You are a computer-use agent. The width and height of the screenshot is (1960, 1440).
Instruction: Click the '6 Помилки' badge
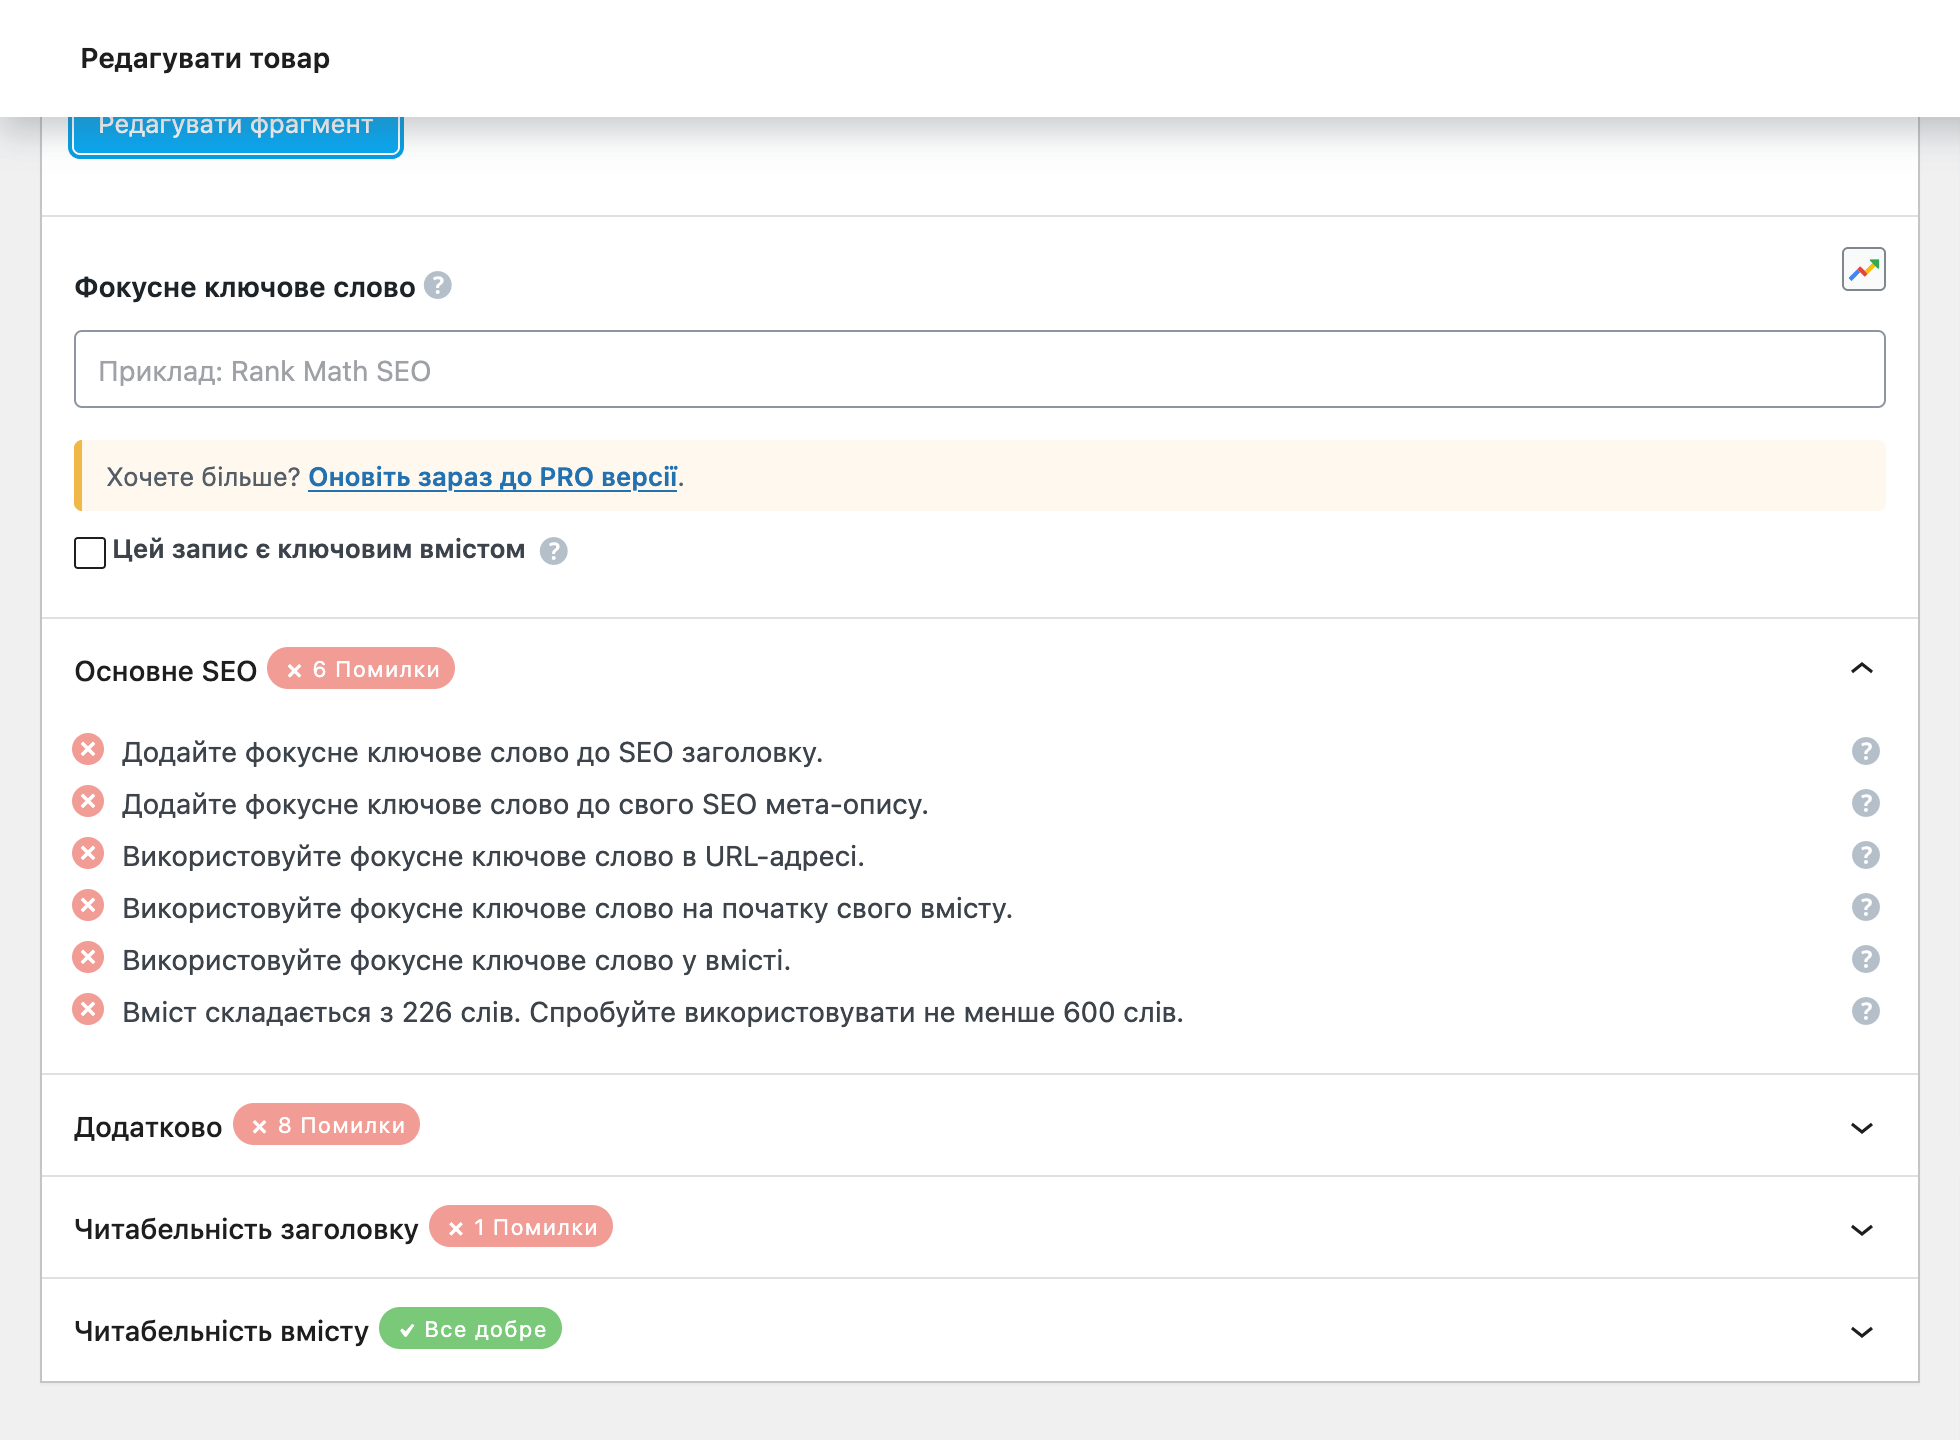[361, 669]
